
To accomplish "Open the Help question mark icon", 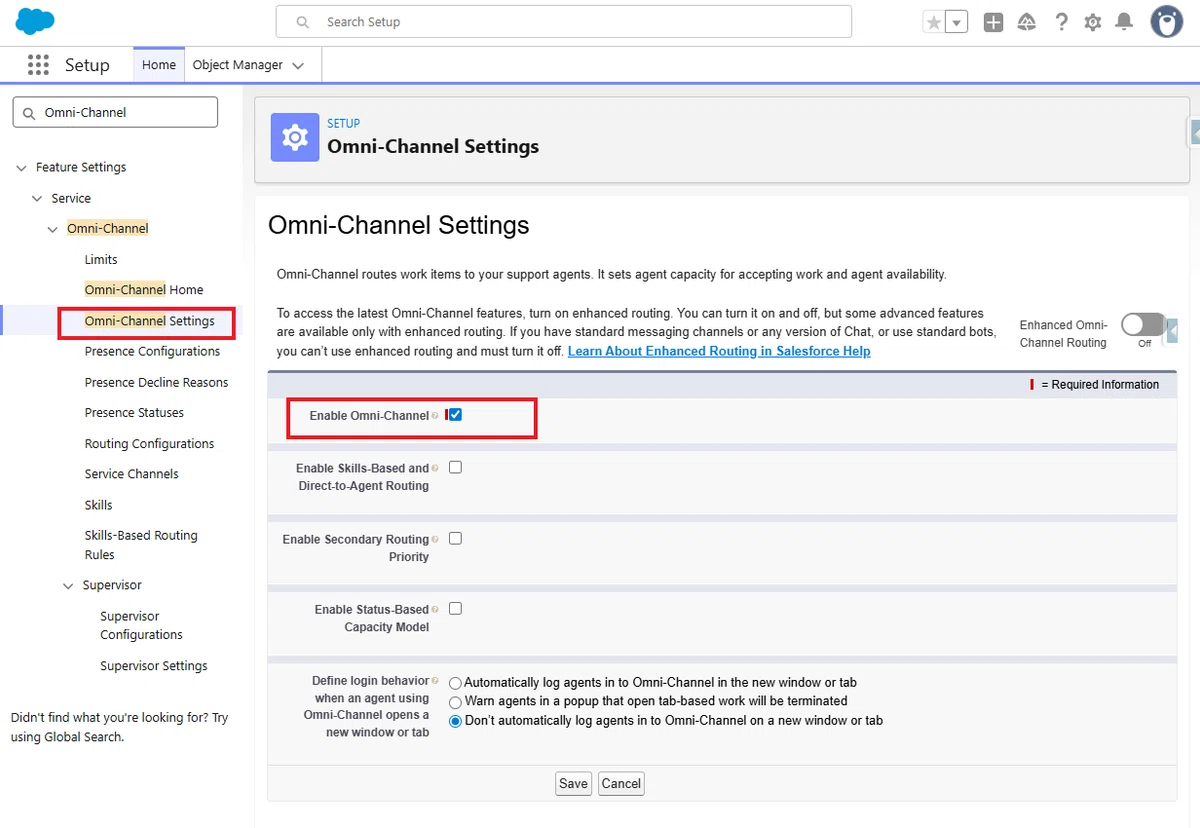I will click(x=1061, y=22).
